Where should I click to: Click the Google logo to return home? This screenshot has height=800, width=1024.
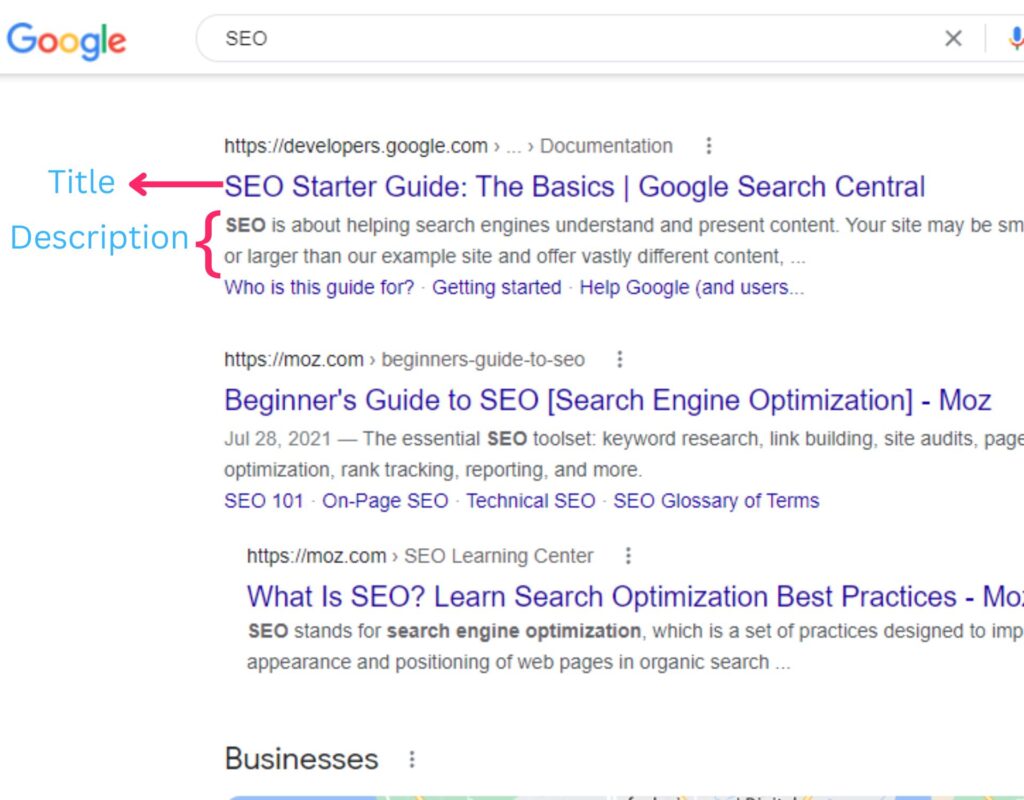coord(66,41)
